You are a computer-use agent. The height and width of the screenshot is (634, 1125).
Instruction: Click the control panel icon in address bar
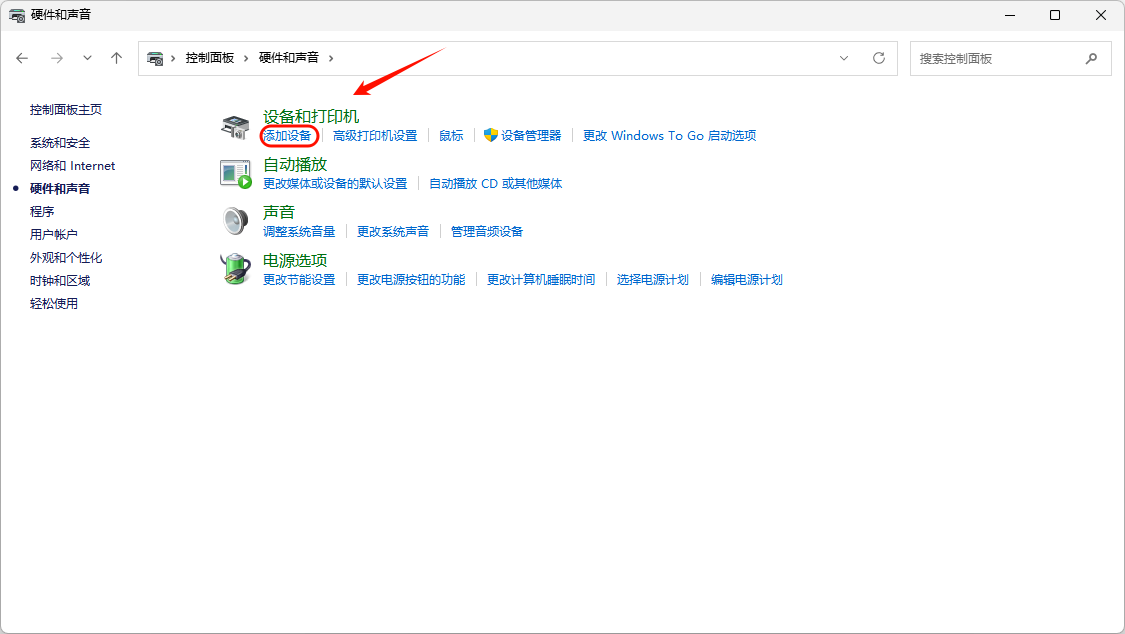[x=155, y=58]
